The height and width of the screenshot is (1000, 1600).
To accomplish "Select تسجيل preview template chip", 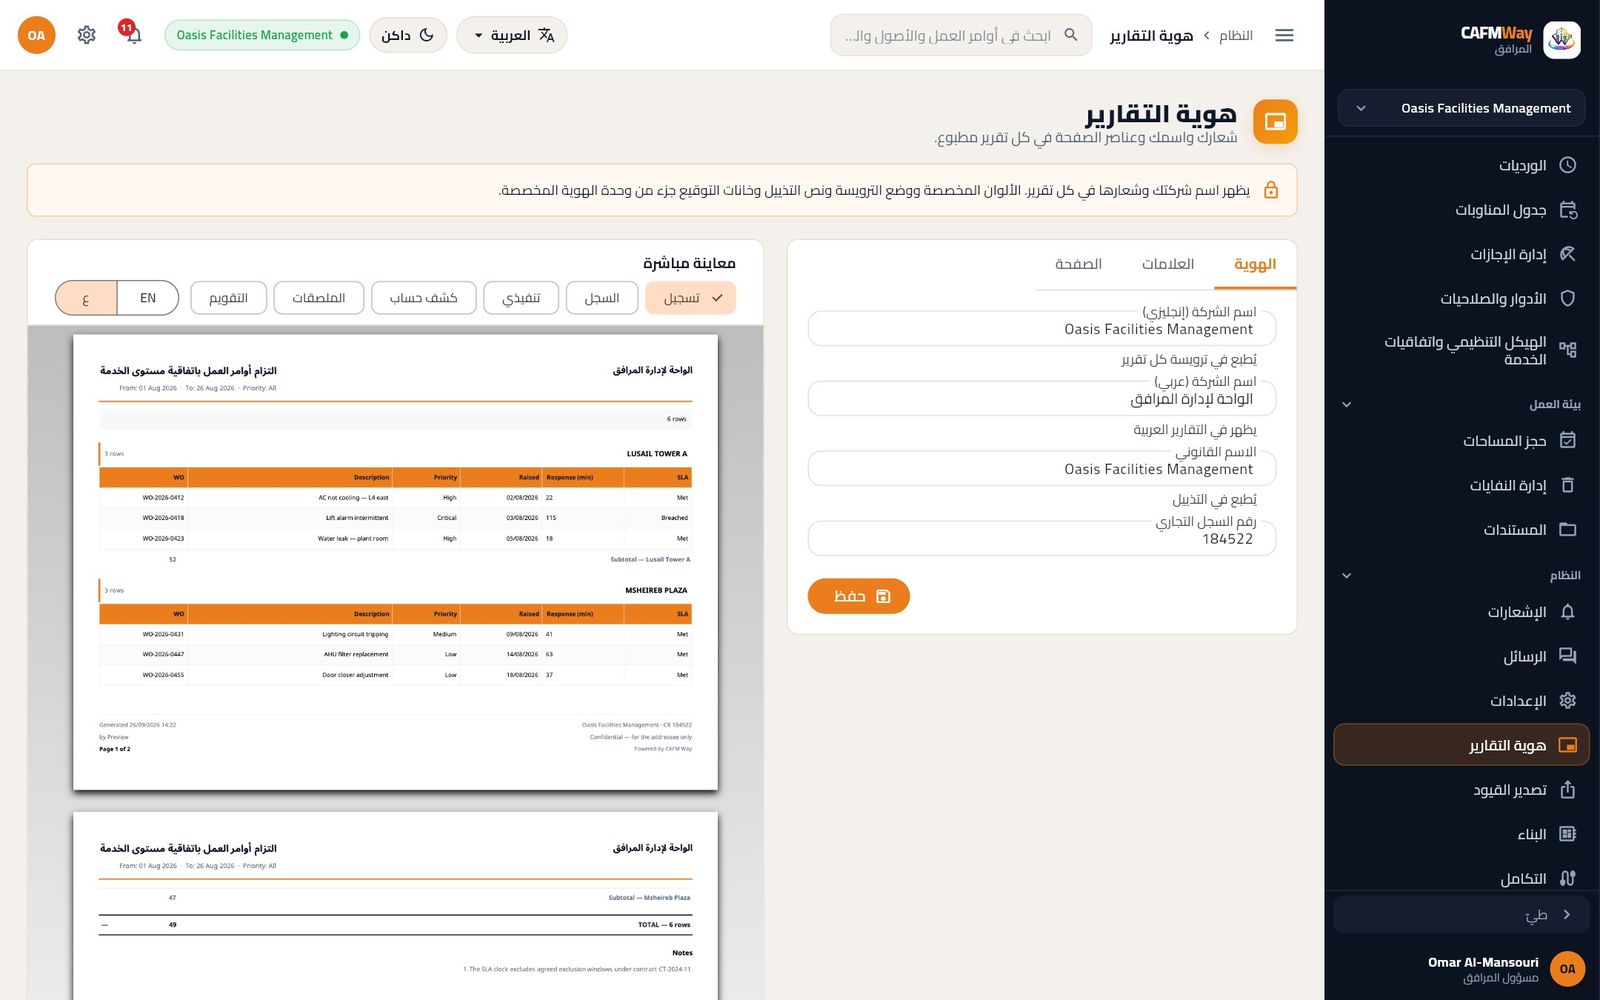I will point(691,298).
